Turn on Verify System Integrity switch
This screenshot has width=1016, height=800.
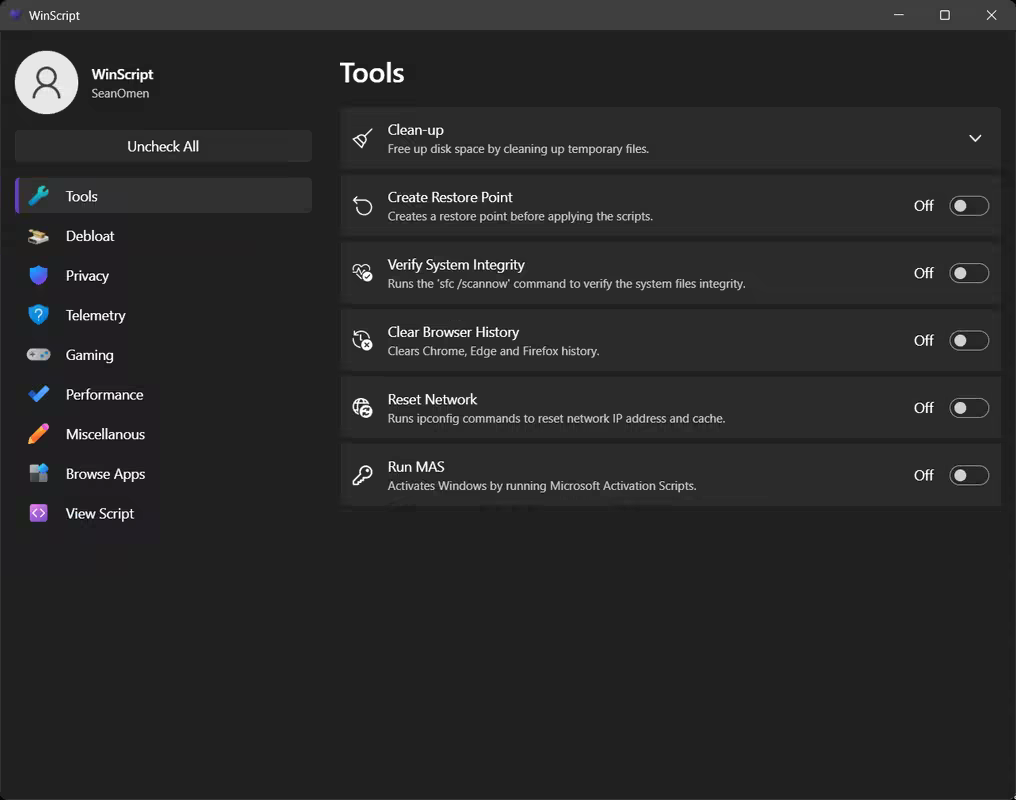pos(969,273)
